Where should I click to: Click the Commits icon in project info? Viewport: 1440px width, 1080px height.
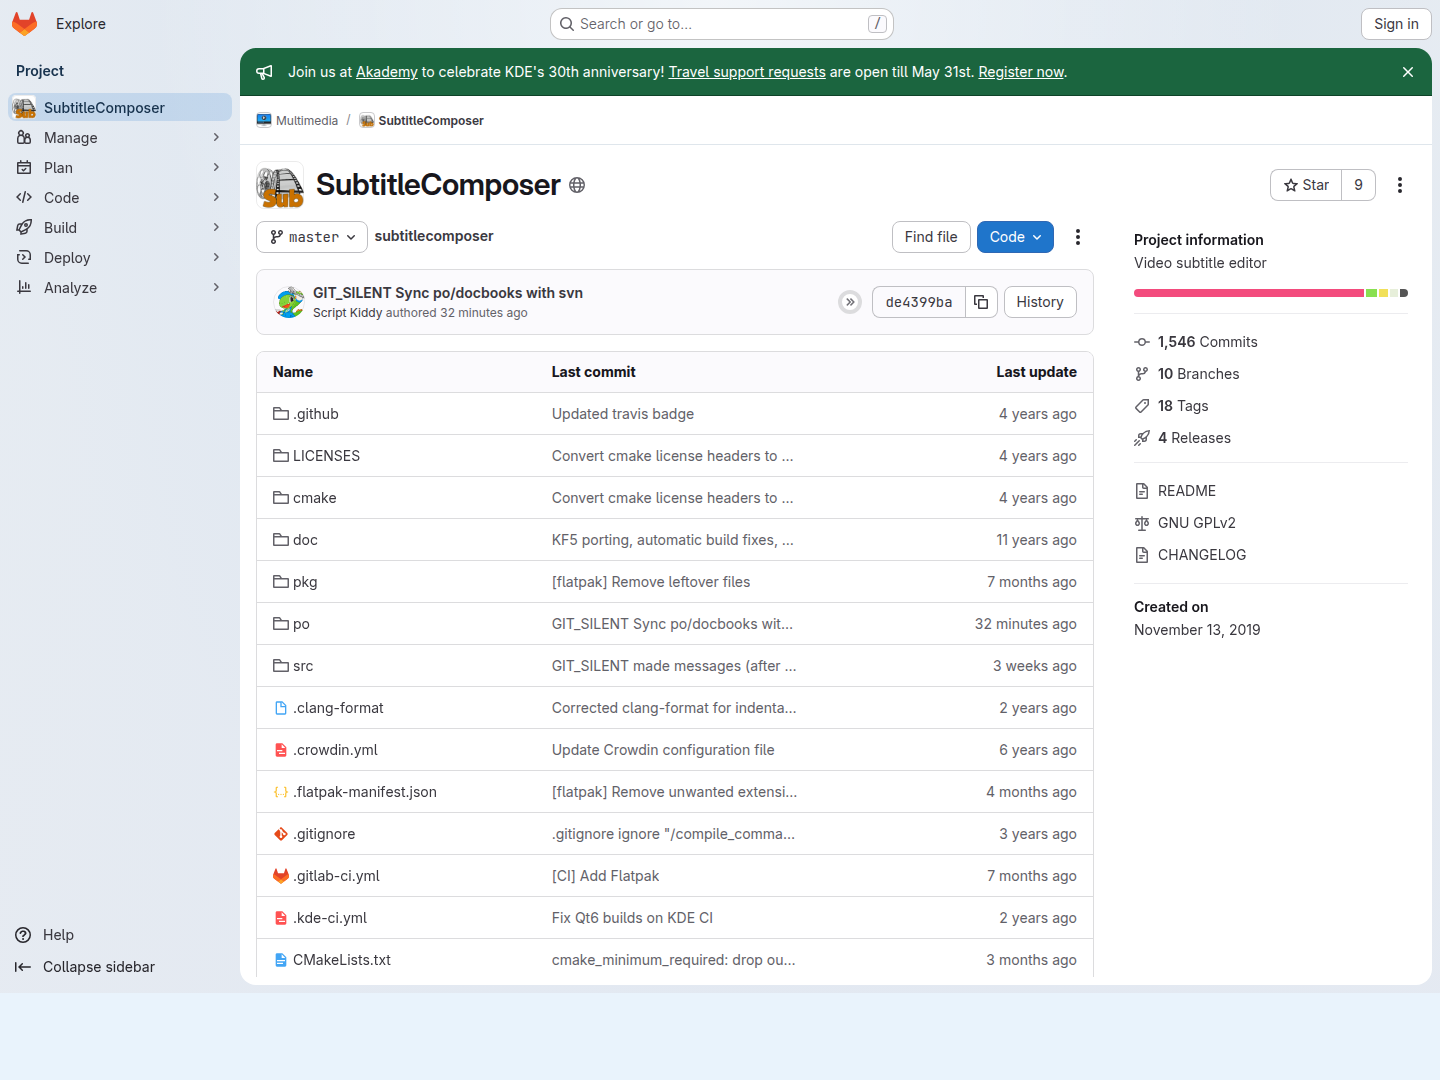pyautogui.click(x=1142, y=342)
